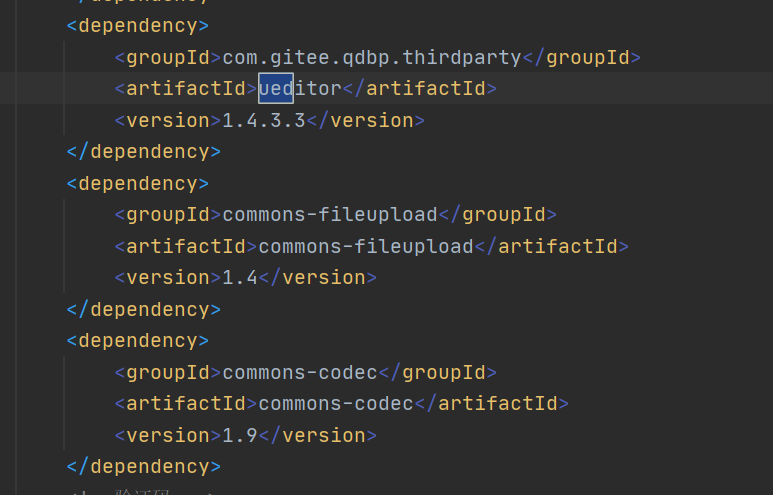
Task: Click the artifactId value commons-codec
Action: coord(336,404)
